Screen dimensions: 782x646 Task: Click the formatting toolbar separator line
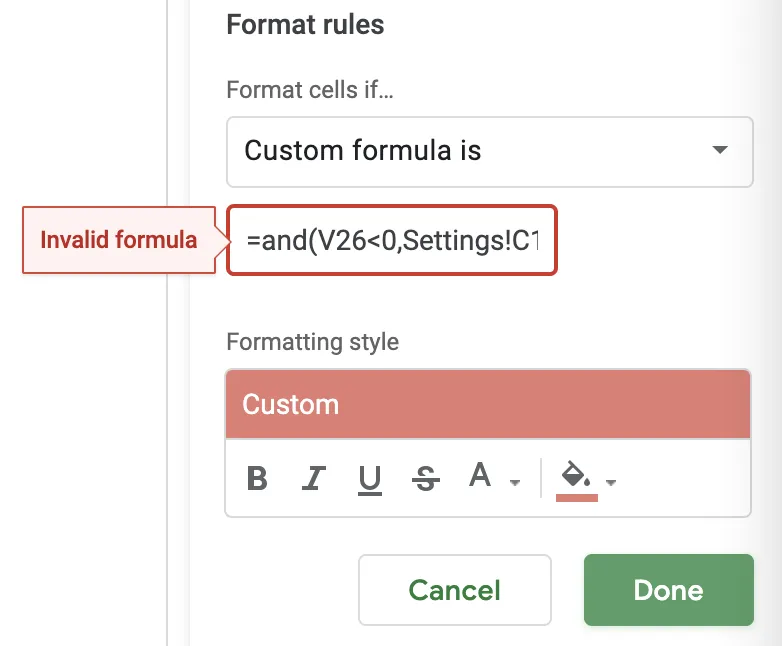tap(540, 479)
